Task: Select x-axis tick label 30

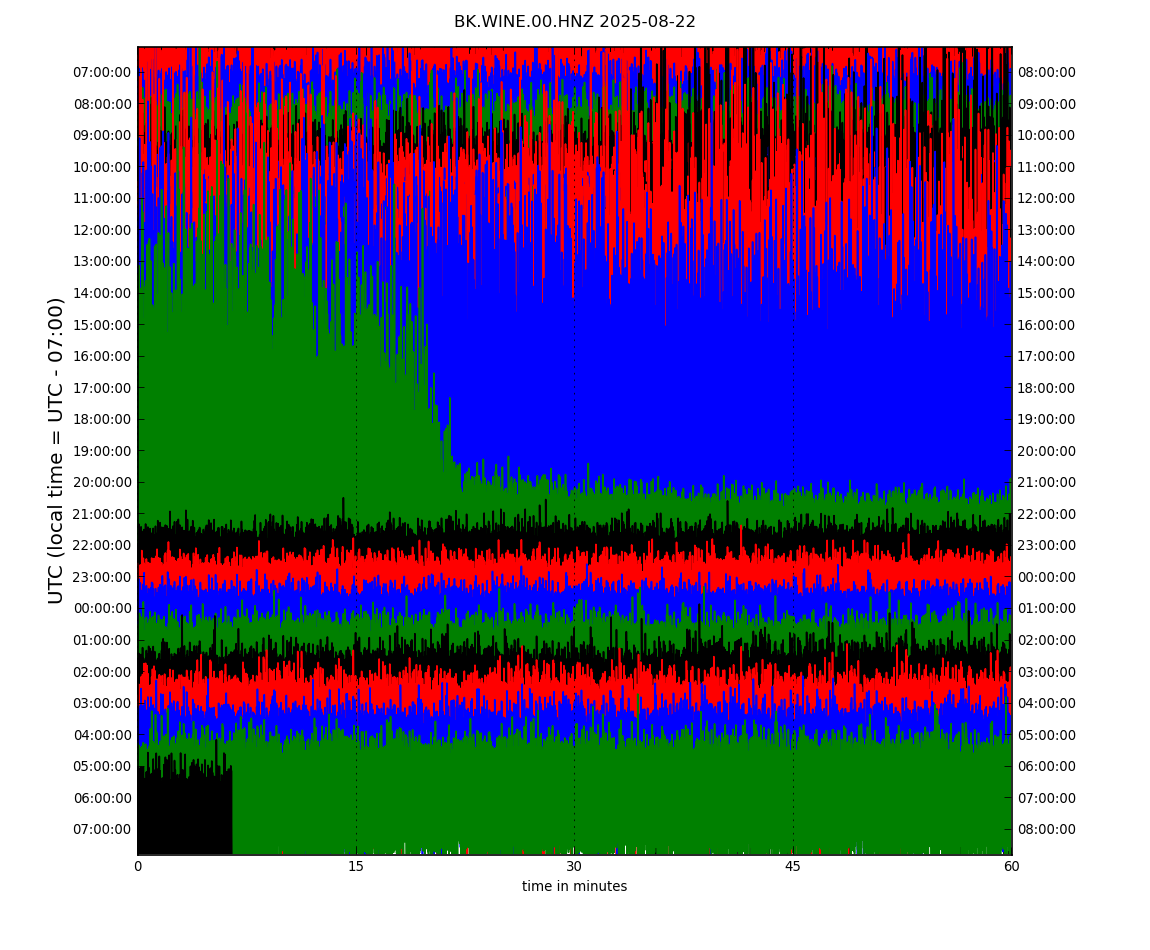Action: (574, 866)
